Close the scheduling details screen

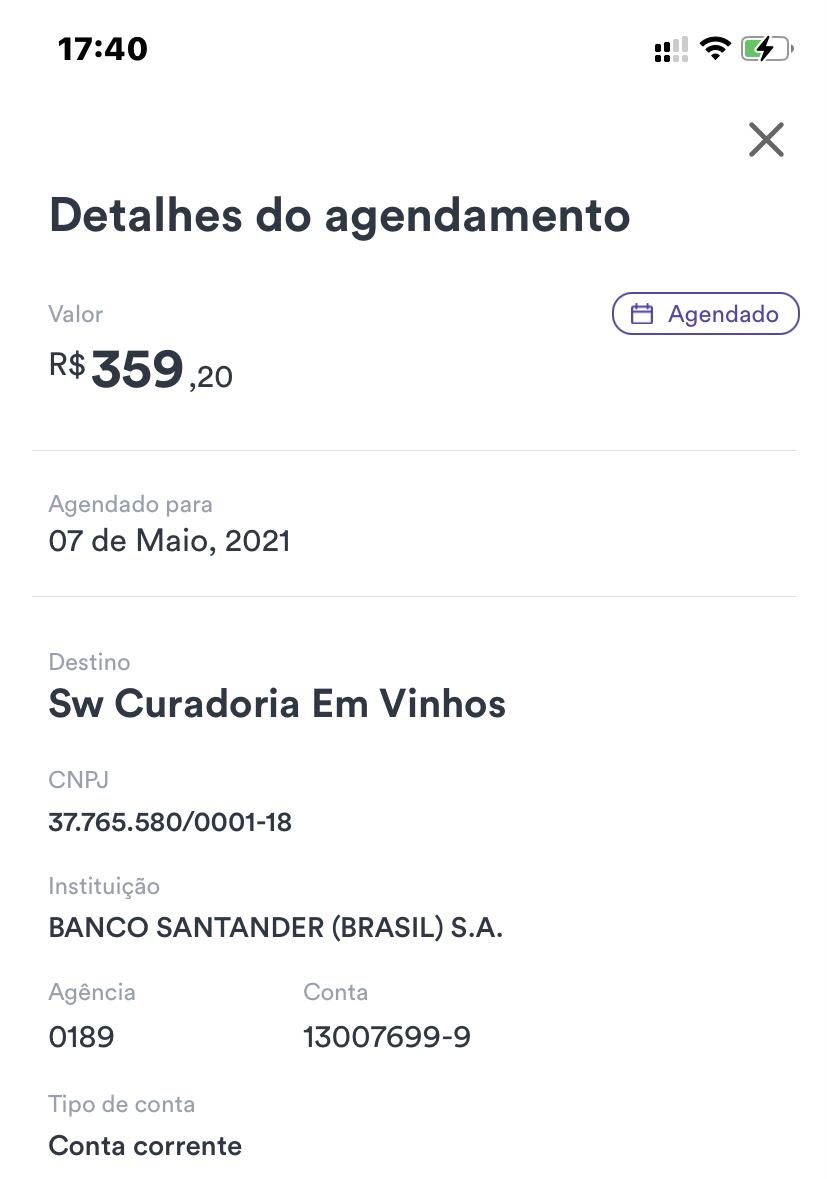point(766,140)
